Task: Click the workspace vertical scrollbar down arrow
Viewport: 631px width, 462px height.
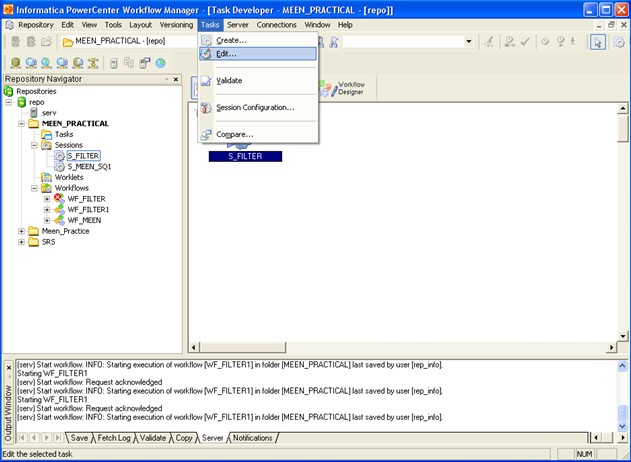Action: point(623,336)
